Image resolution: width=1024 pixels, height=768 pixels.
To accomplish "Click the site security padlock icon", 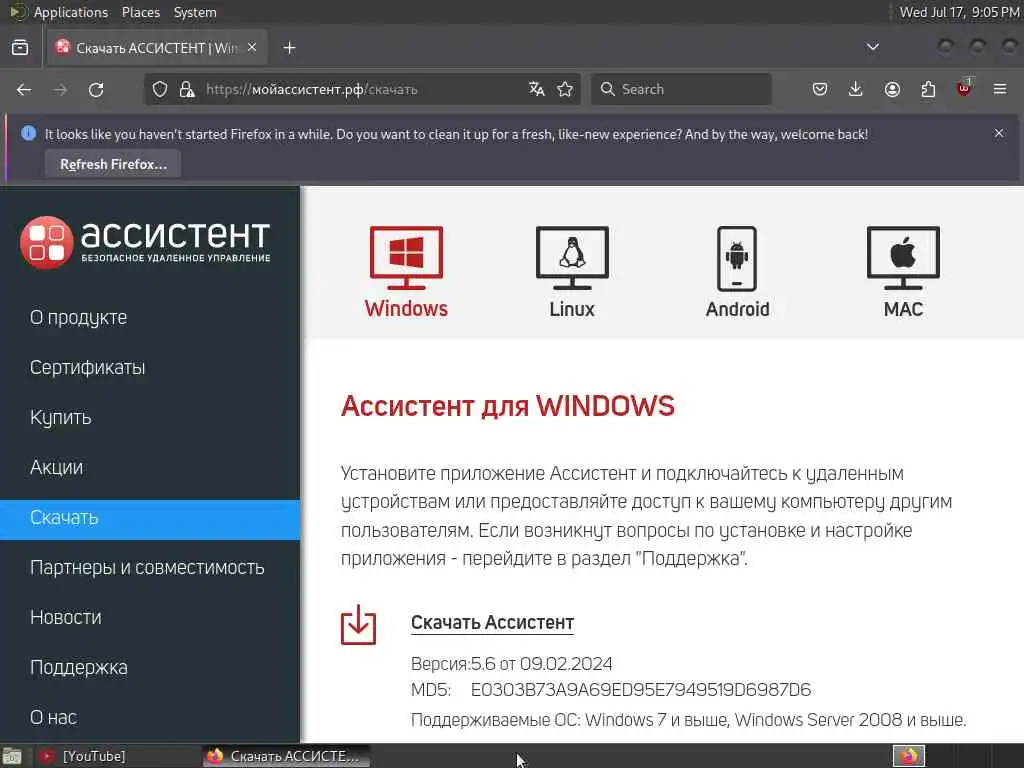I will 187,89.
